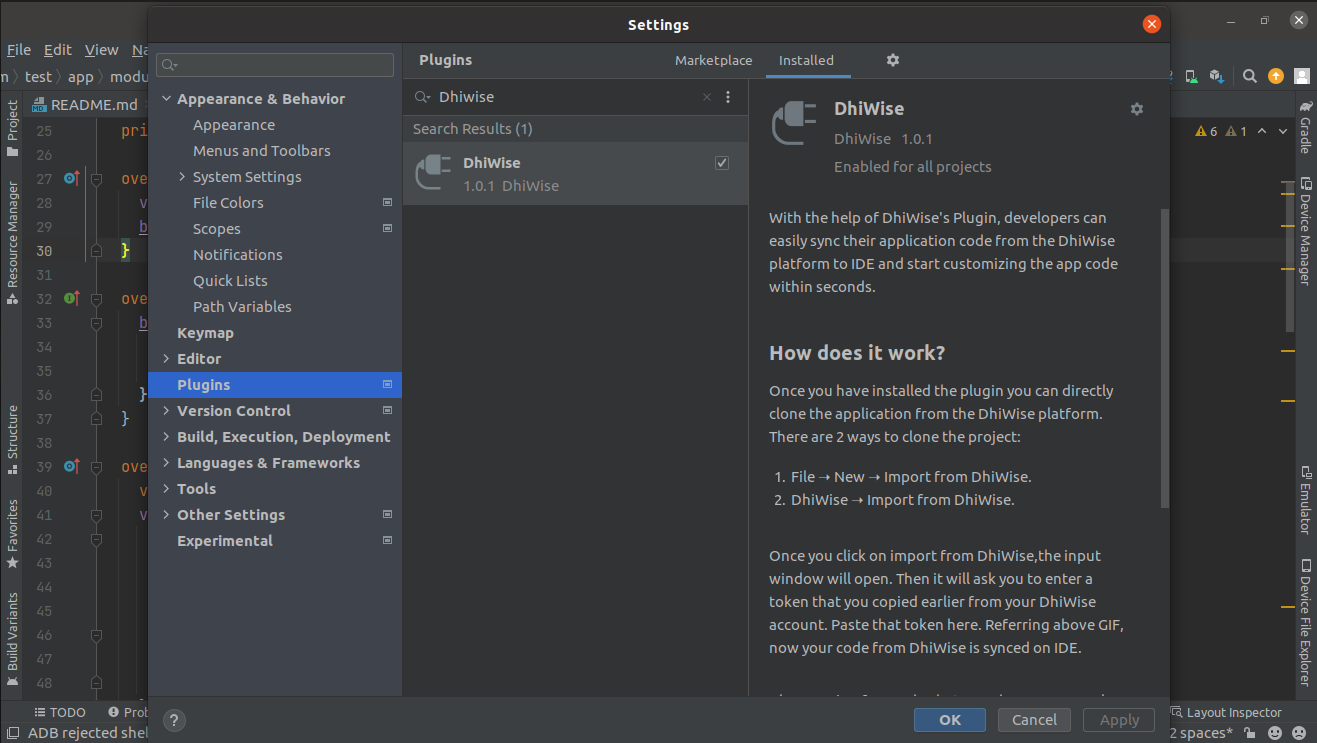Viewport: 1317px width, 743px height.
Task: Jump to next highlighted error arrow
Action: coord(1283,131)
